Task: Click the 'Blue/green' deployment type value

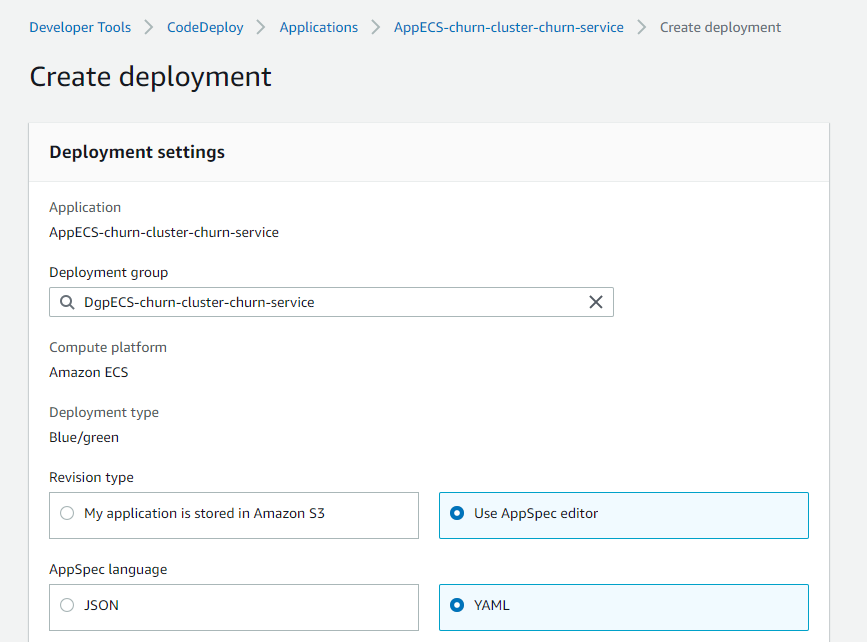Action: click(84, 437)
